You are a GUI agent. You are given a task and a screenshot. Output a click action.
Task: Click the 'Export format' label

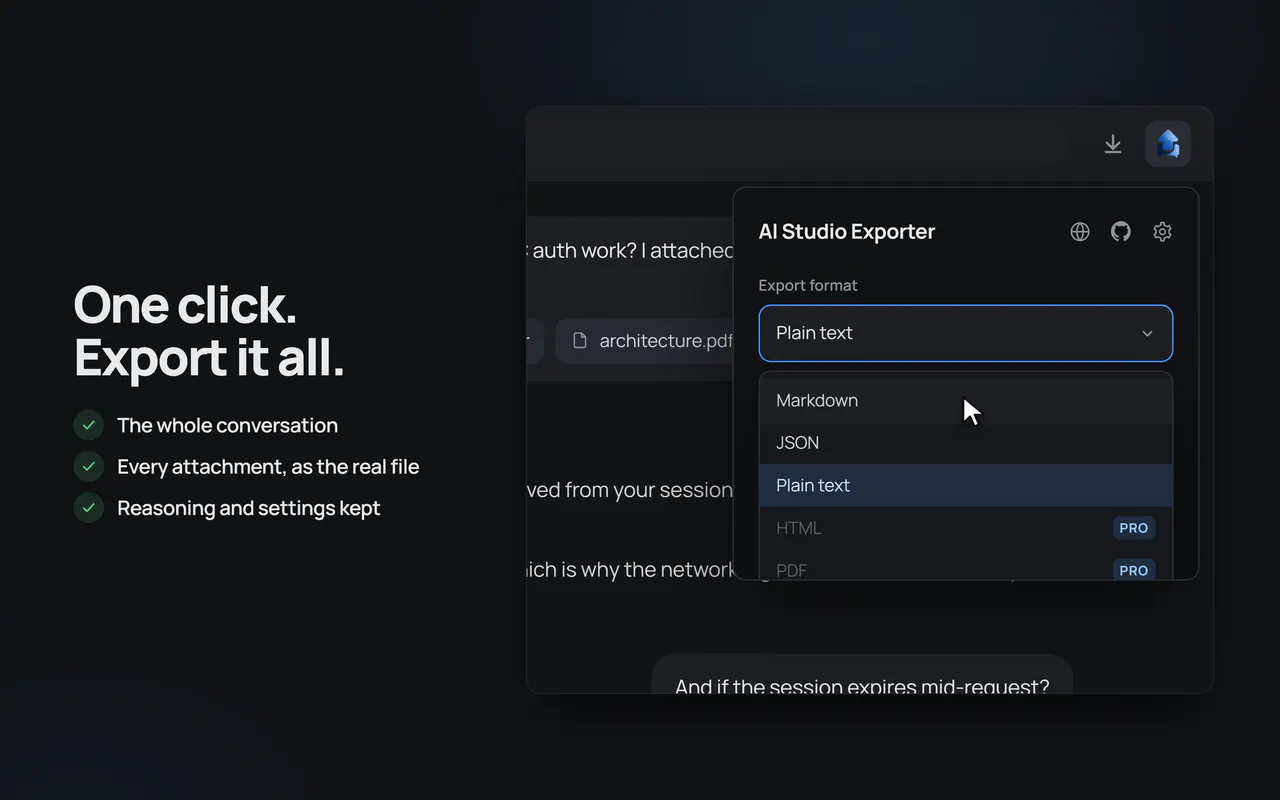click(808, 286)
